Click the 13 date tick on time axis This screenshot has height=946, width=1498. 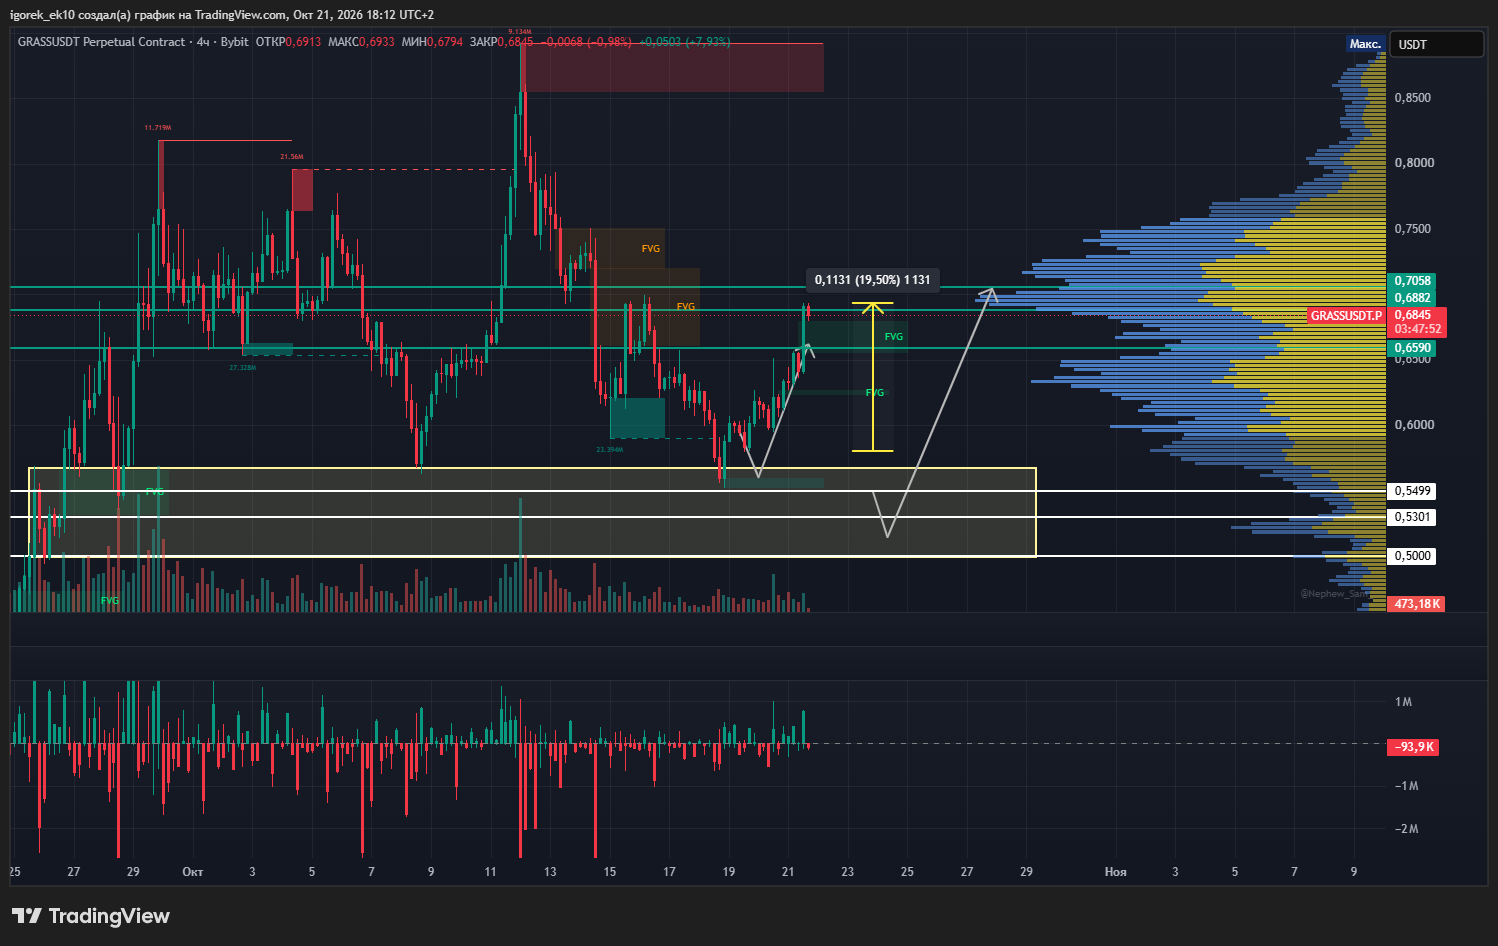(550, 872)
